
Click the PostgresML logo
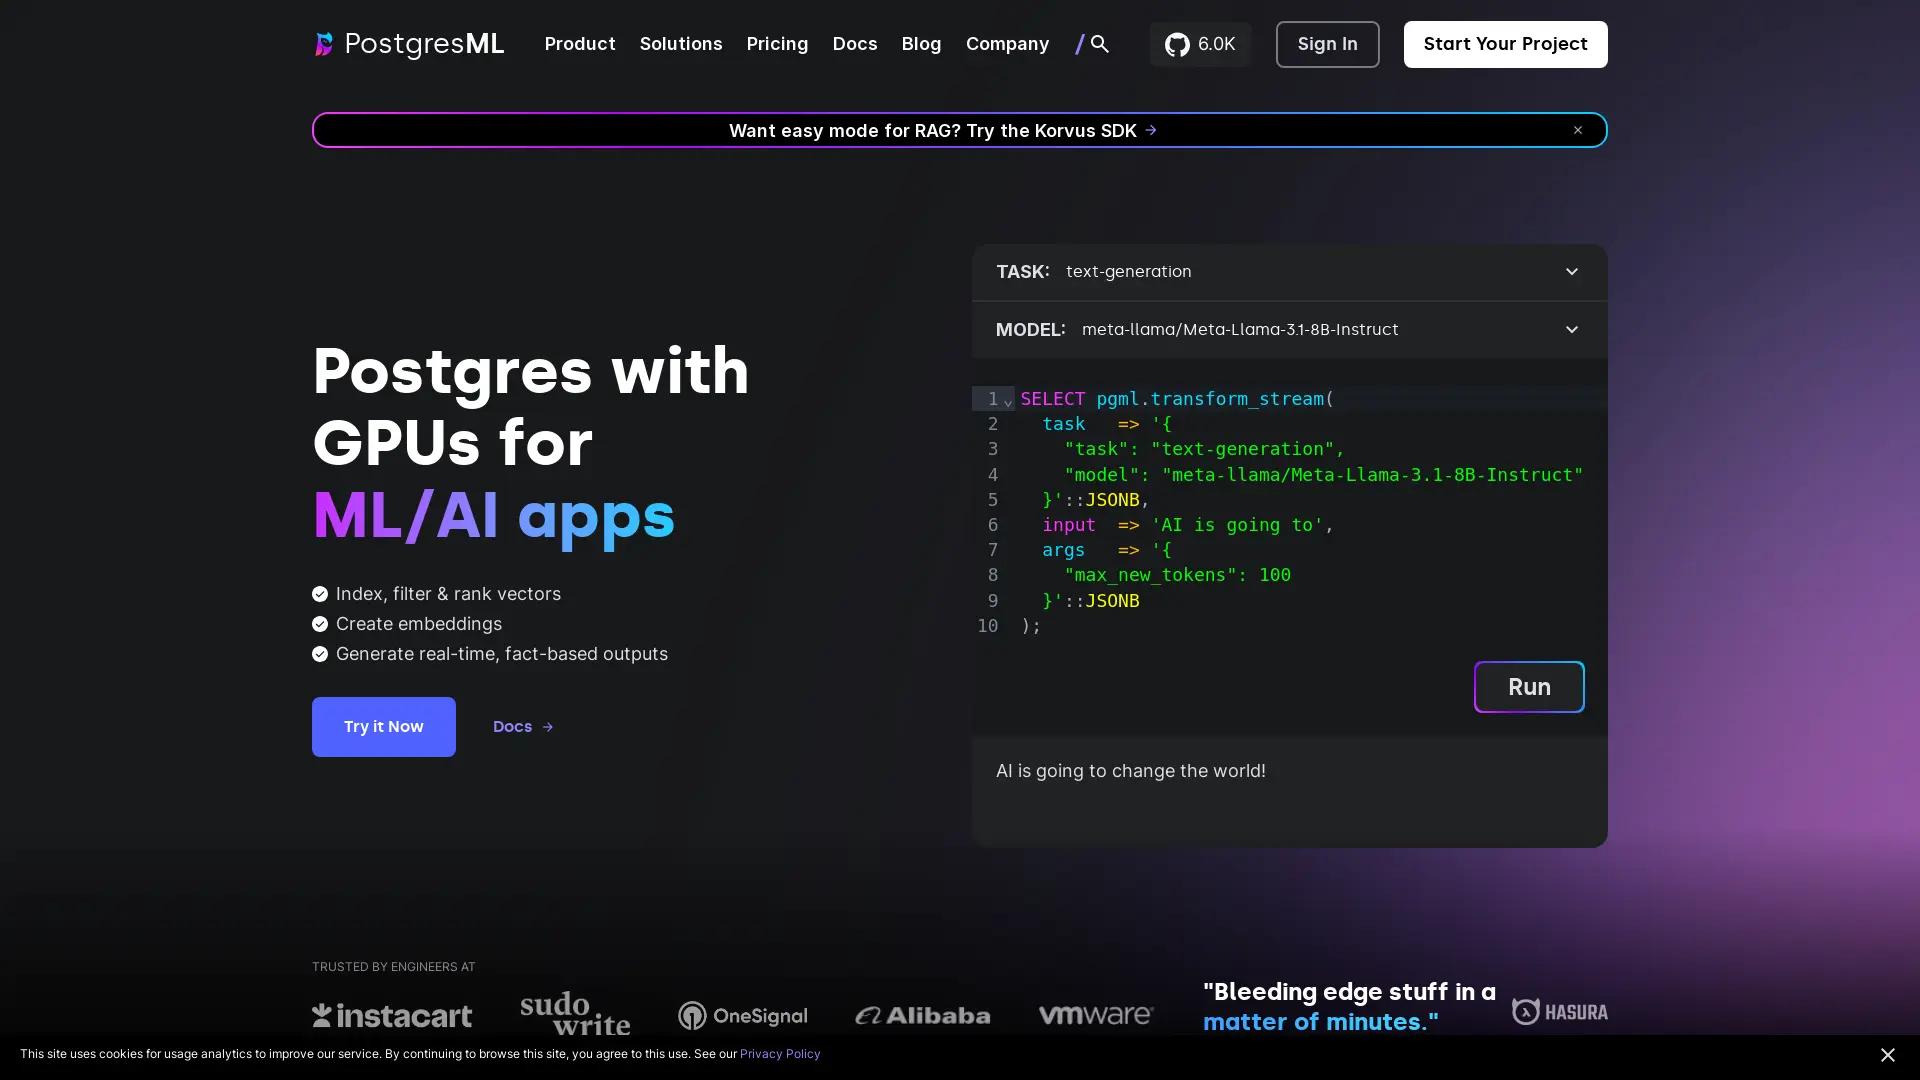(x=408, y=44)
